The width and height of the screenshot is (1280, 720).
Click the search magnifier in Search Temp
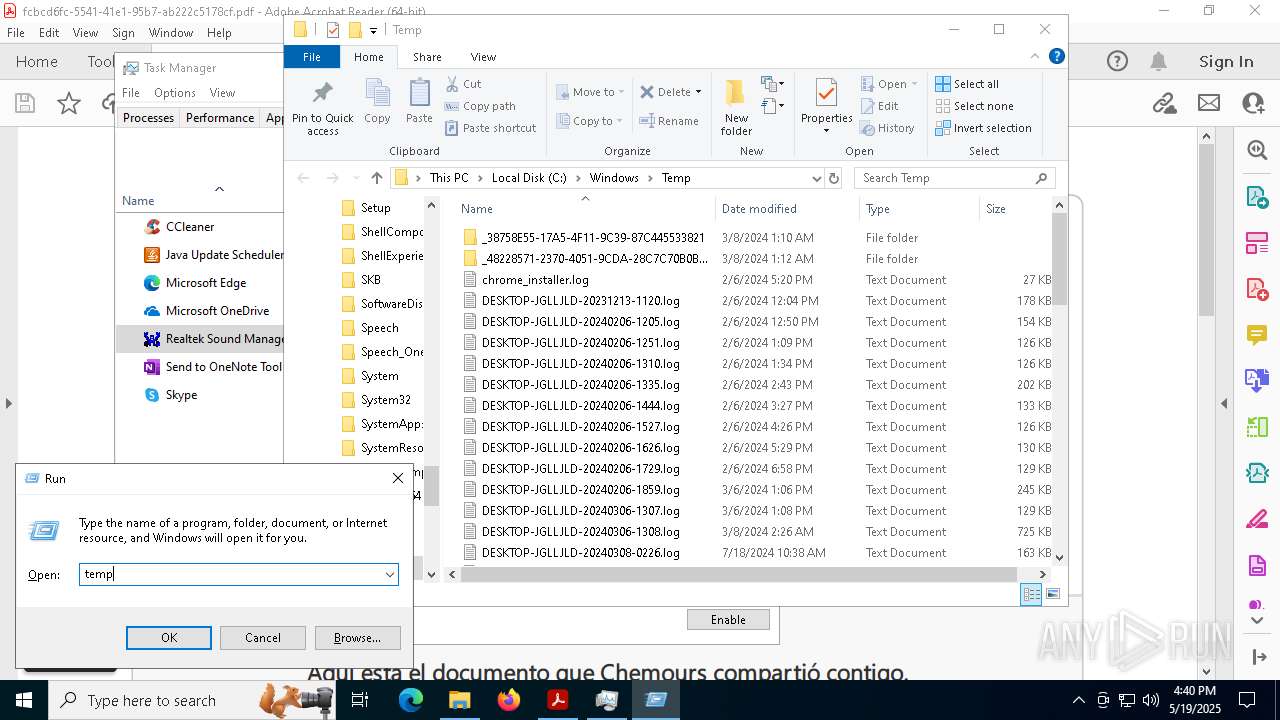[1041, 178]
